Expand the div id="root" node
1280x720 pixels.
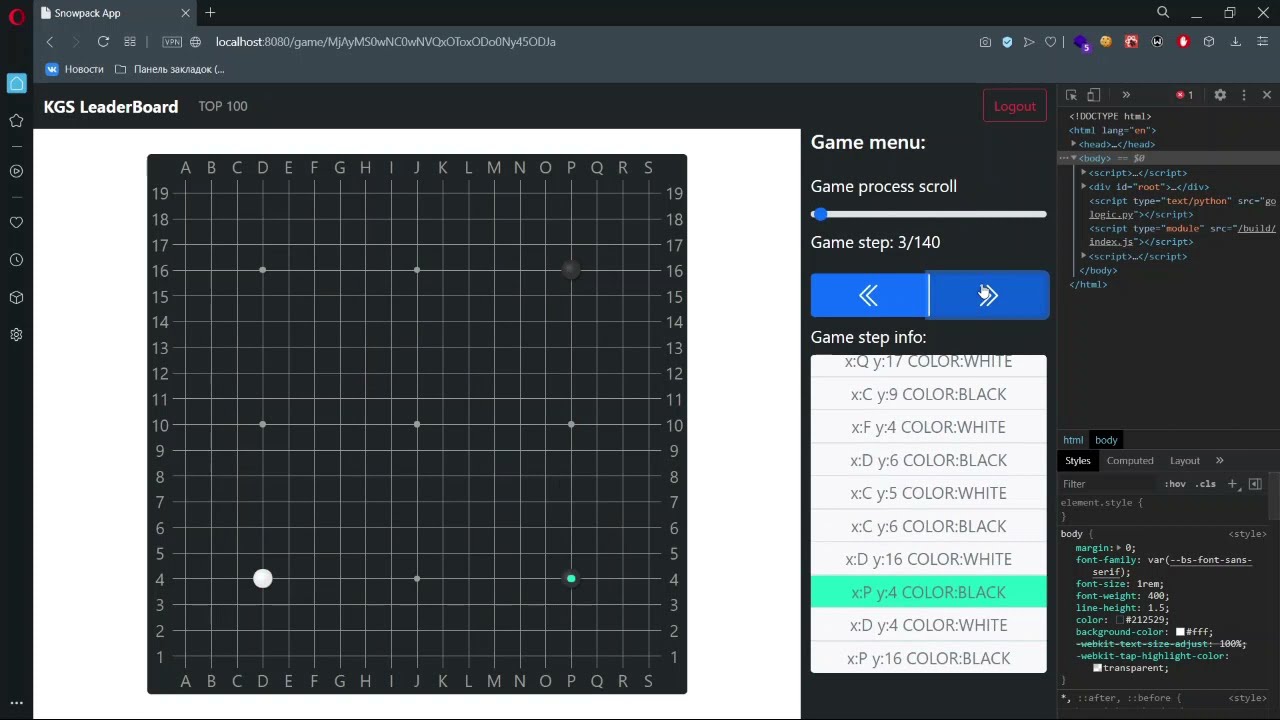tap(1084, 187)
